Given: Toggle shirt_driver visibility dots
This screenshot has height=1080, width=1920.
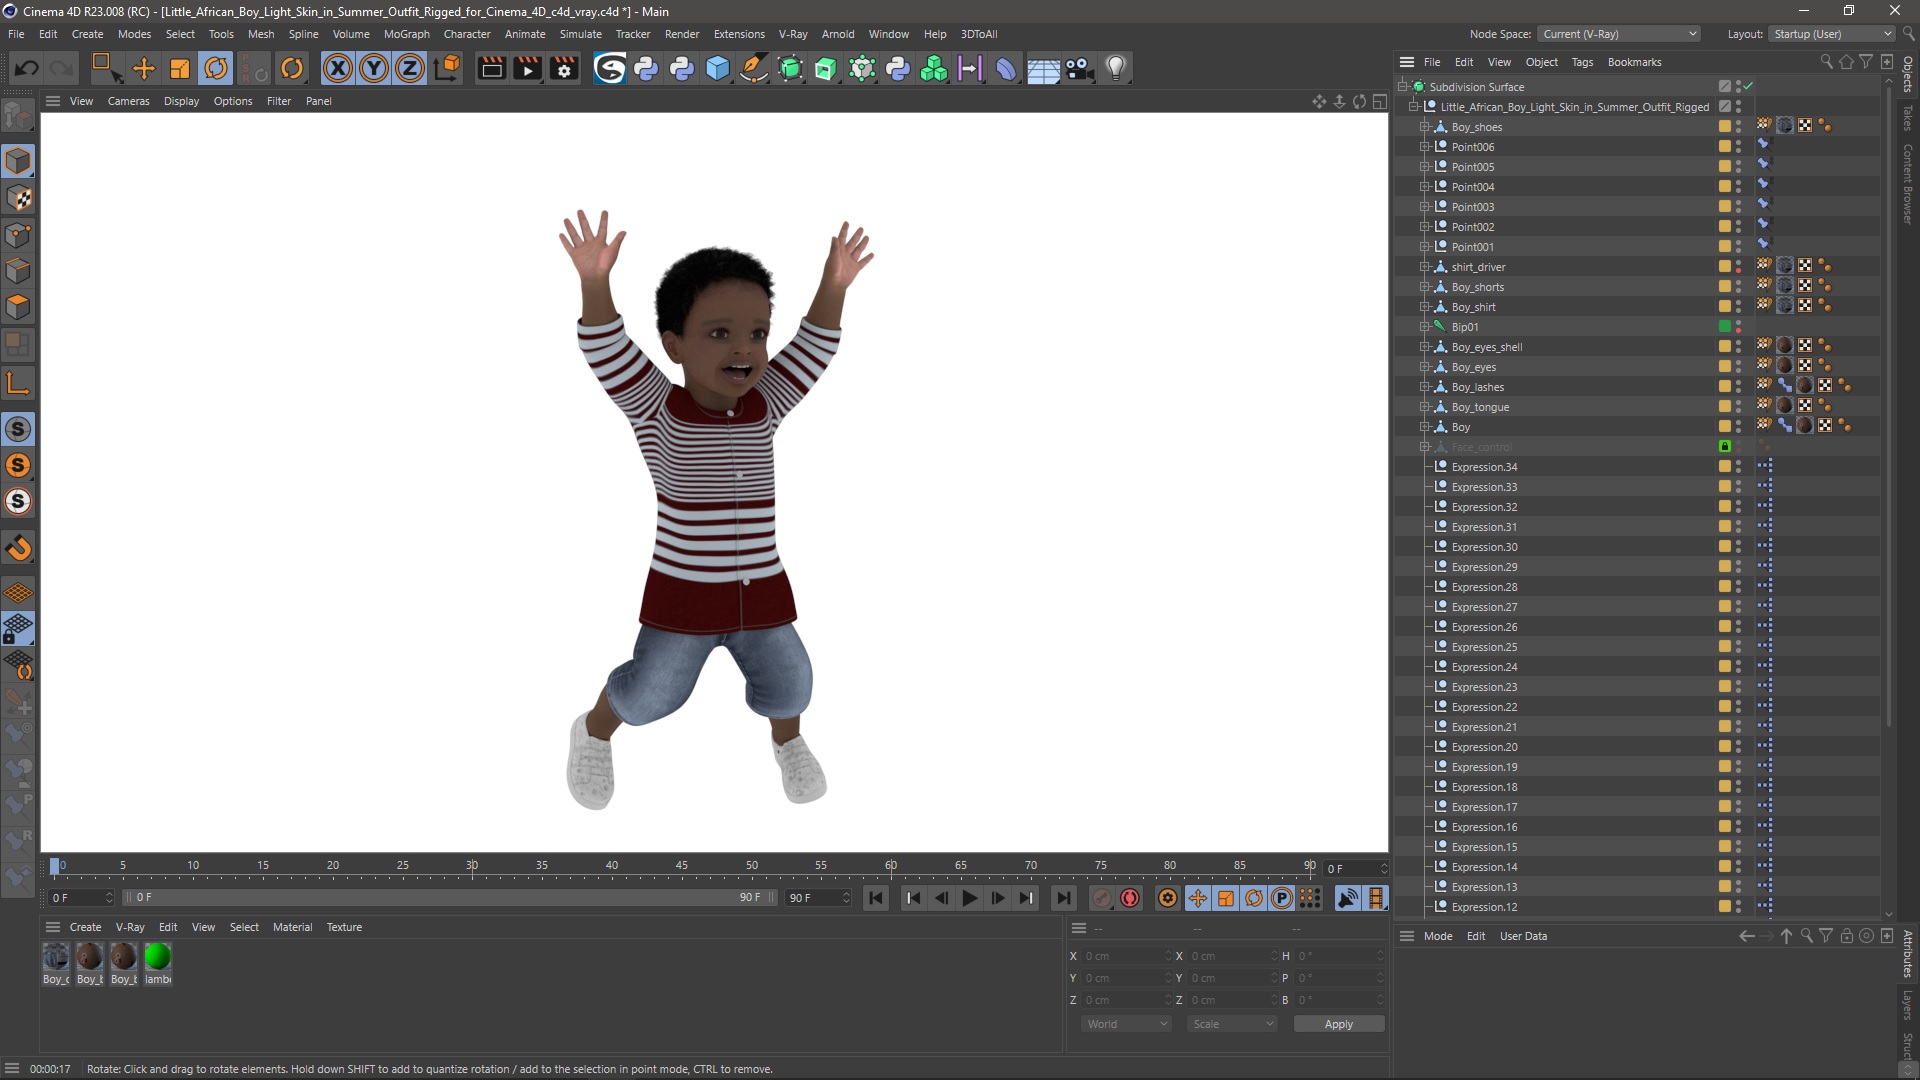Looking at the screenshot, I should [1738, 267].
